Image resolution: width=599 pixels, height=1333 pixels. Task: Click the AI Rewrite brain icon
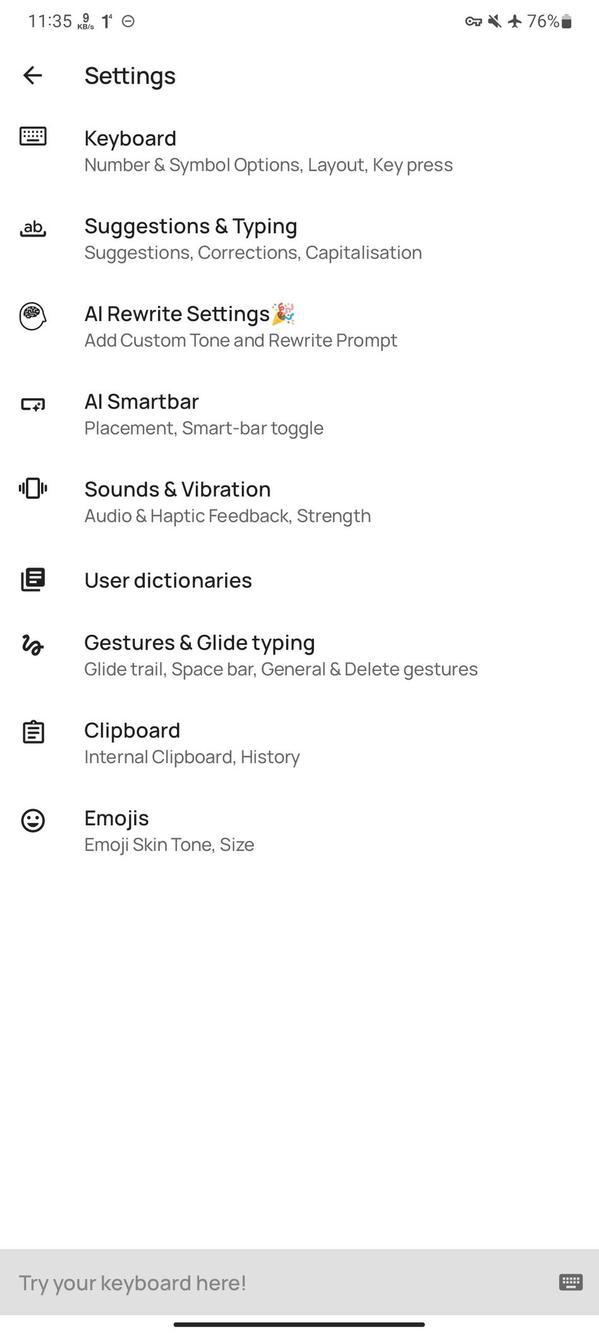pos(33,314)
